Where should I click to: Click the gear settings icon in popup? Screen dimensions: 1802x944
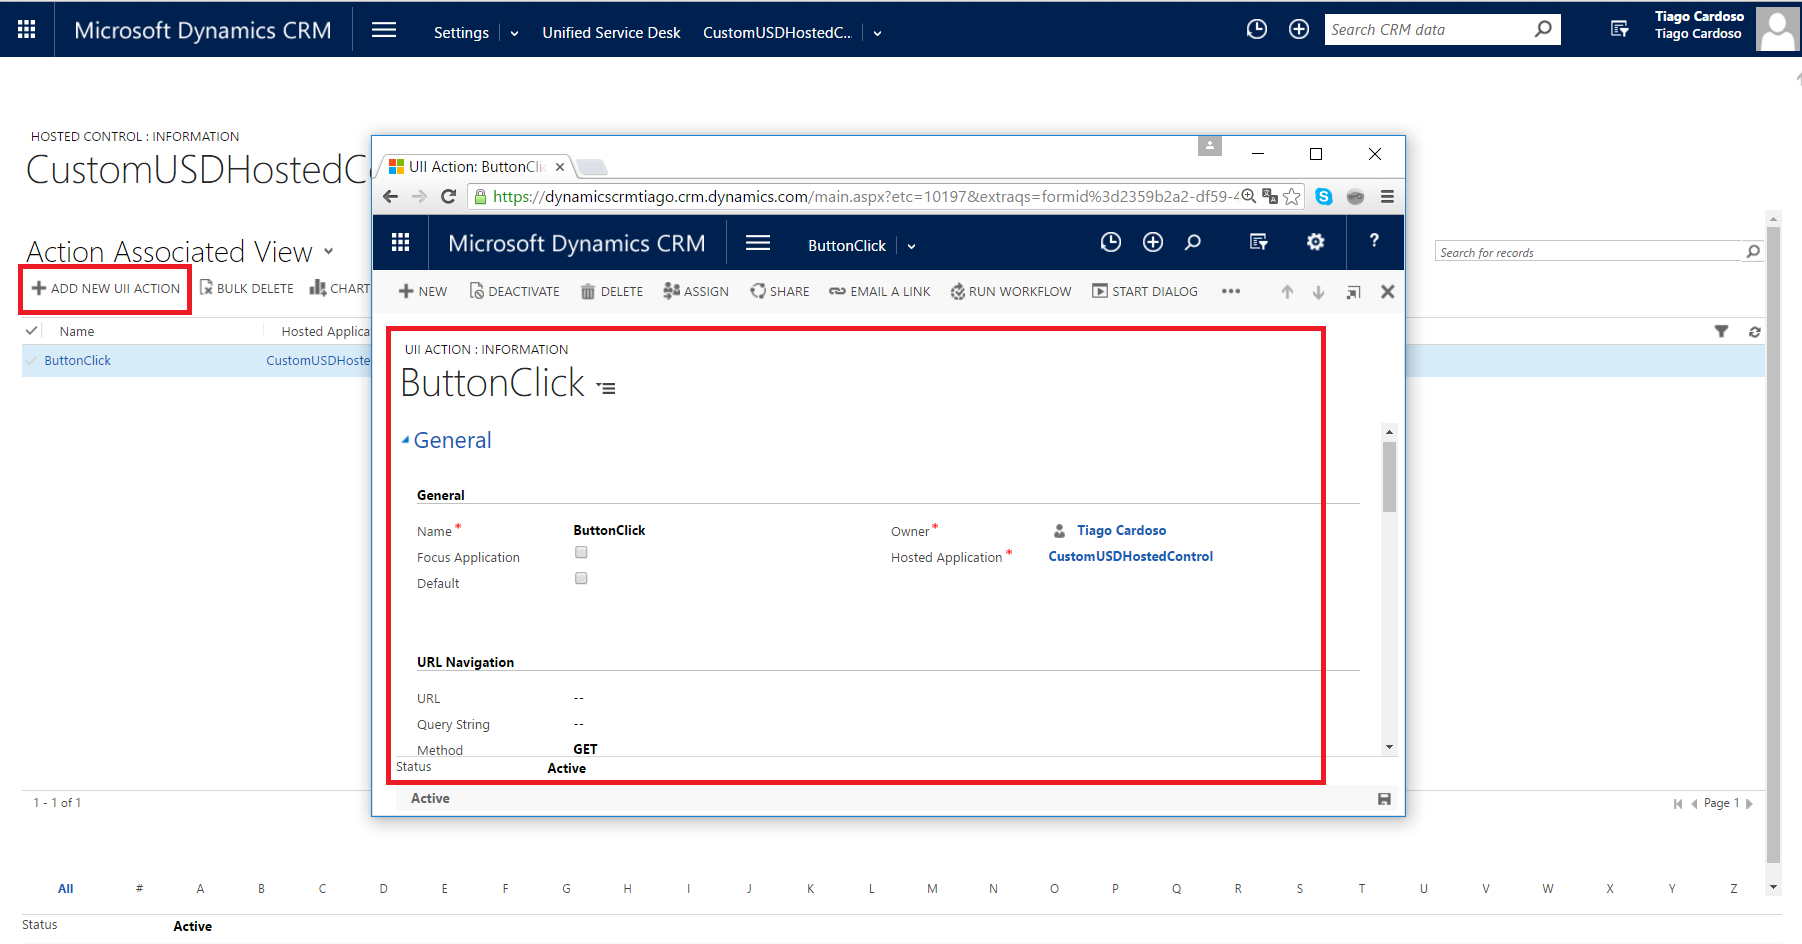pyautogui.click(x=1315, y=242)
